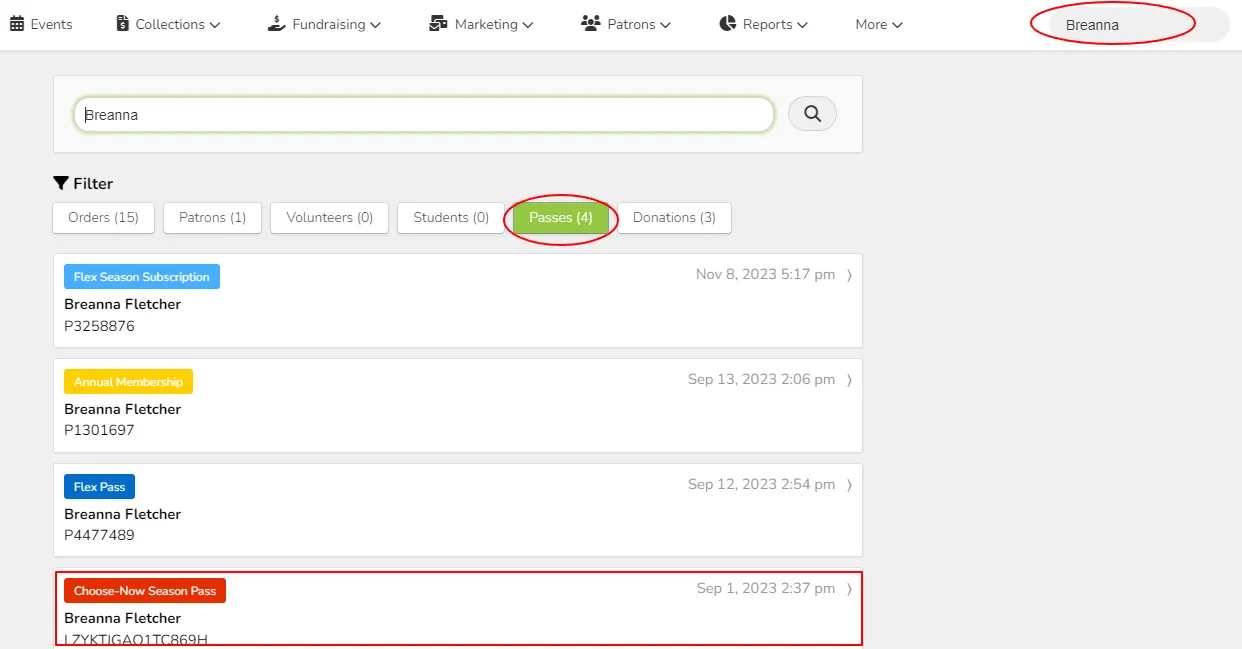Select the Passes (4) filter
Viewport: 1242px width, 649px height.
pos(561,218)
